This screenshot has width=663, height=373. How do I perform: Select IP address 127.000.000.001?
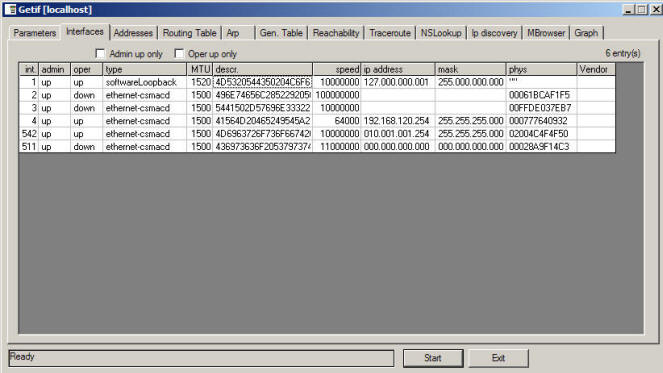point(398,82)
